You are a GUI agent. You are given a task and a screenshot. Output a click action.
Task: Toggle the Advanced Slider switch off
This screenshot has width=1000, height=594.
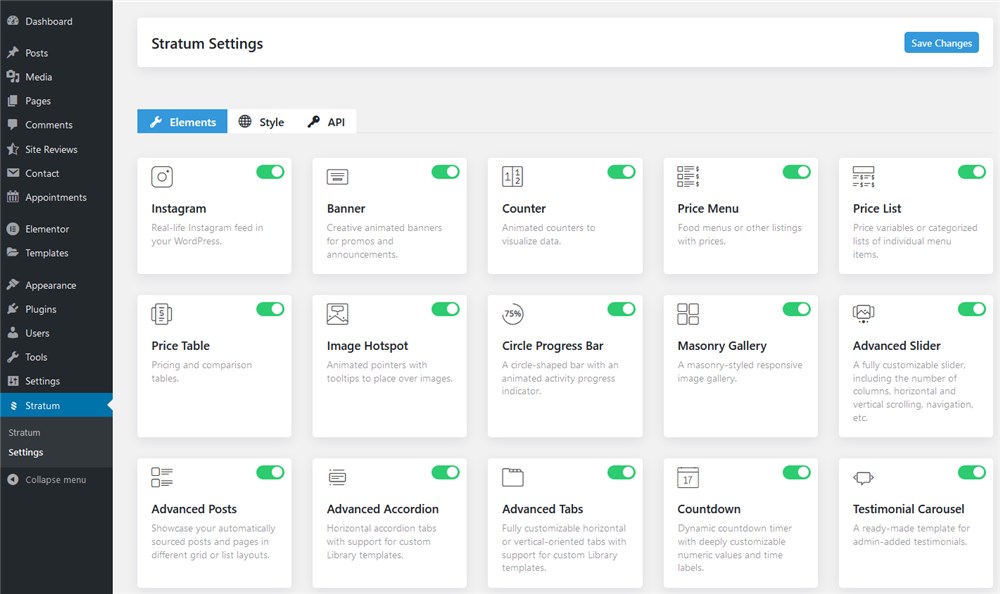click(x=972, y=309)
